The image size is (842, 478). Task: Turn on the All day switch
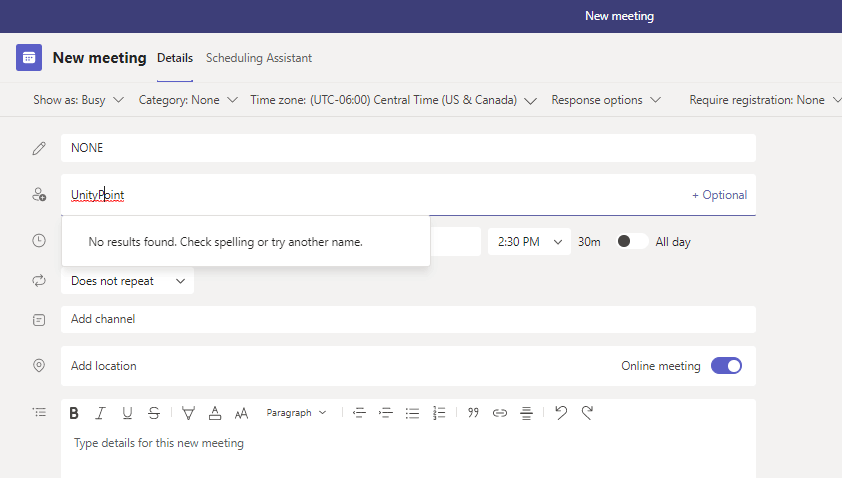(x=632, y=241)
